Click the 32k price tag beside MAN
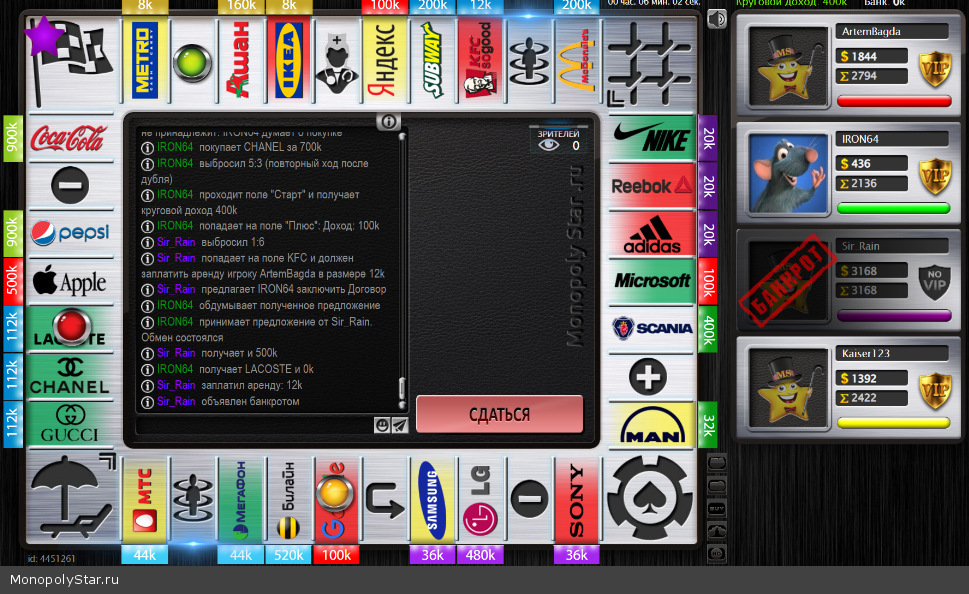This screenshot has height=594, width=969. [x=708, y=425]
